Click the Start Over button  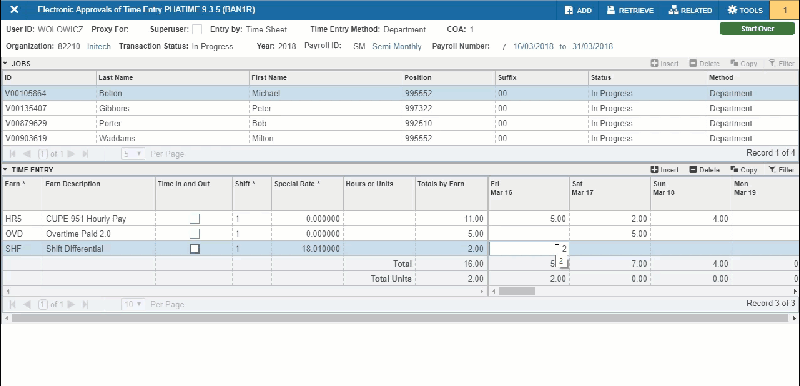click(x=758, y=29)
